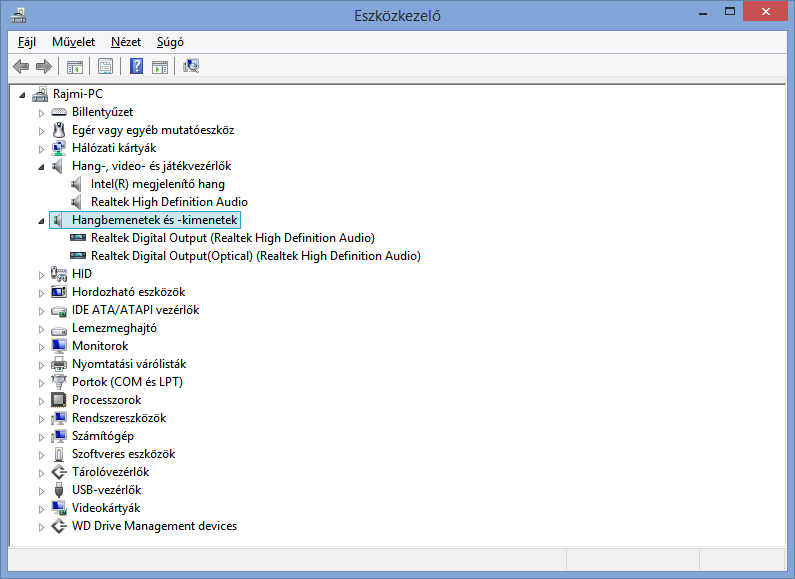Click the Hordozható eszközök icon
The width and height of the screenshot is (795, 579).
pyautogui.click(x=59, y=292)
